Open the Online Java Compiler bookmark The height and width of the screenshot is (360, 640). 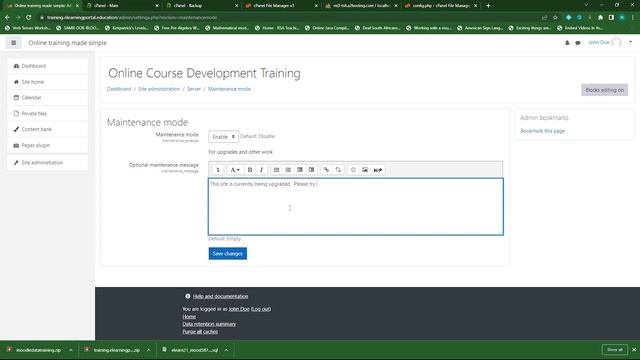[327, 28]
